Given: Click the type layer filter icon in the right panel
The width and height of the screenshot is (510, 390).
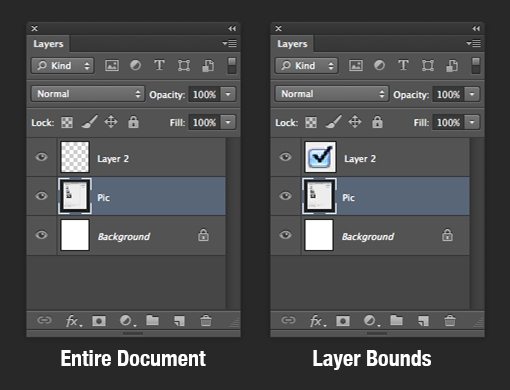Looking at the screenshot, I should click(x=403, y=65).
